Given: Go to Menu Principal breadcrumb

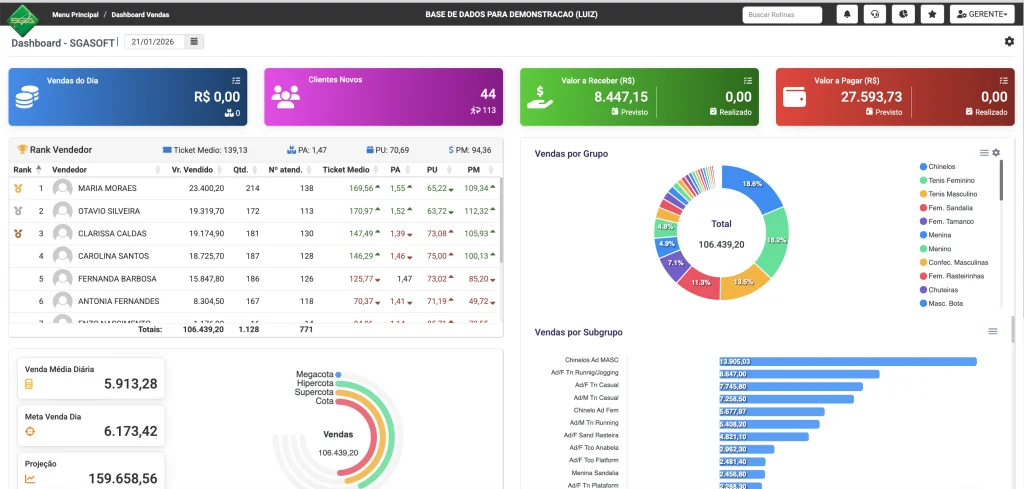Looking at the screenshot, I should [x=75, y=15].
